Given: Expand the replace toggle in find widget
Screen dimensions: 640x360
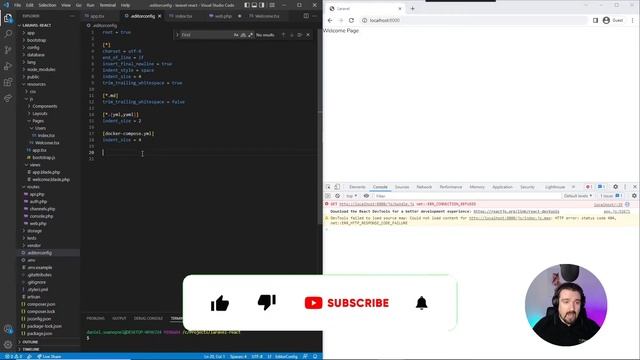Looking at the screenshot, I should 178,35.
